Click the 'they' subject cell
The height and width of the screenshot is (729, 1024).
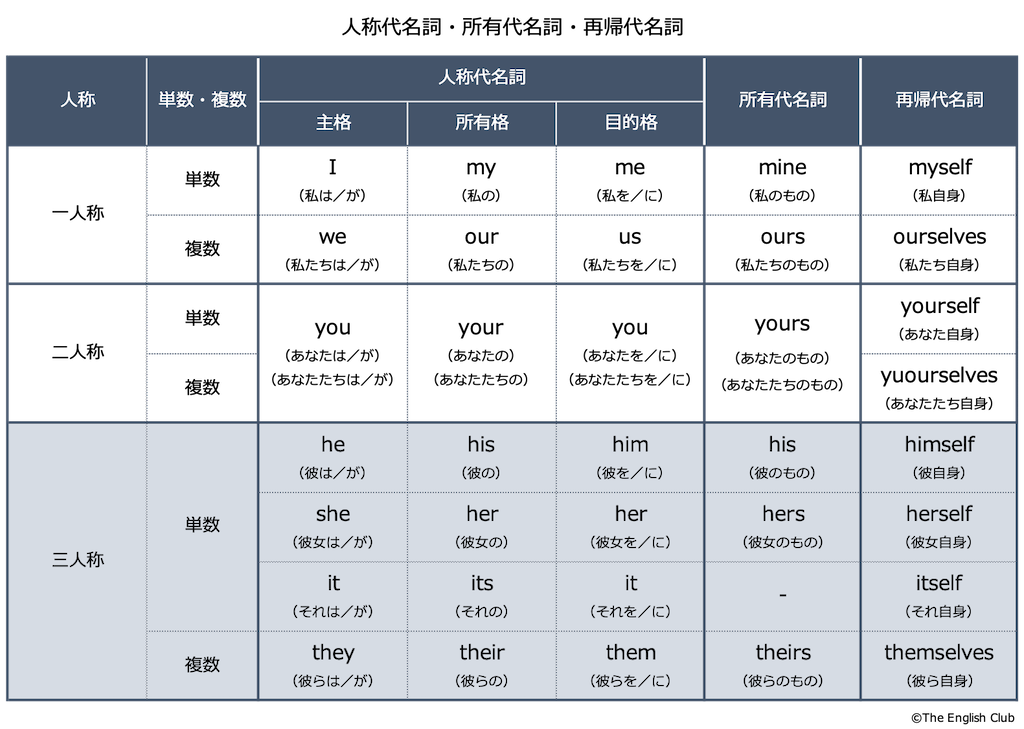point(333,666)
